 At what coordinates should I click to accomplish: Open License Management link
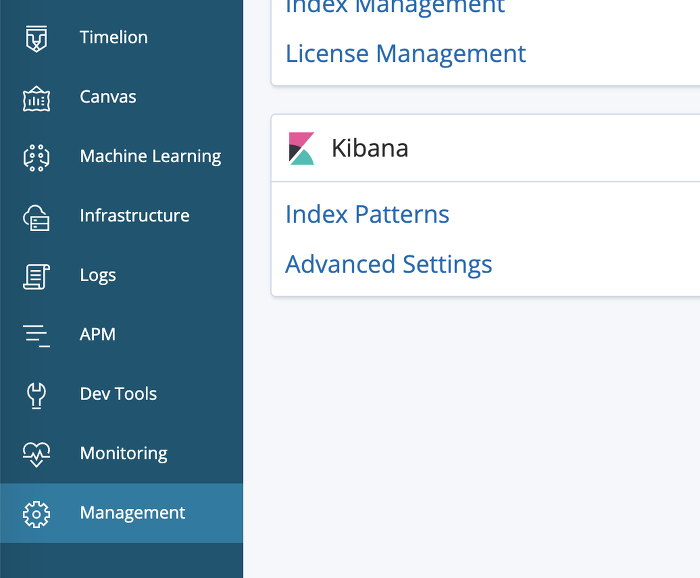[x=405, y=54]
